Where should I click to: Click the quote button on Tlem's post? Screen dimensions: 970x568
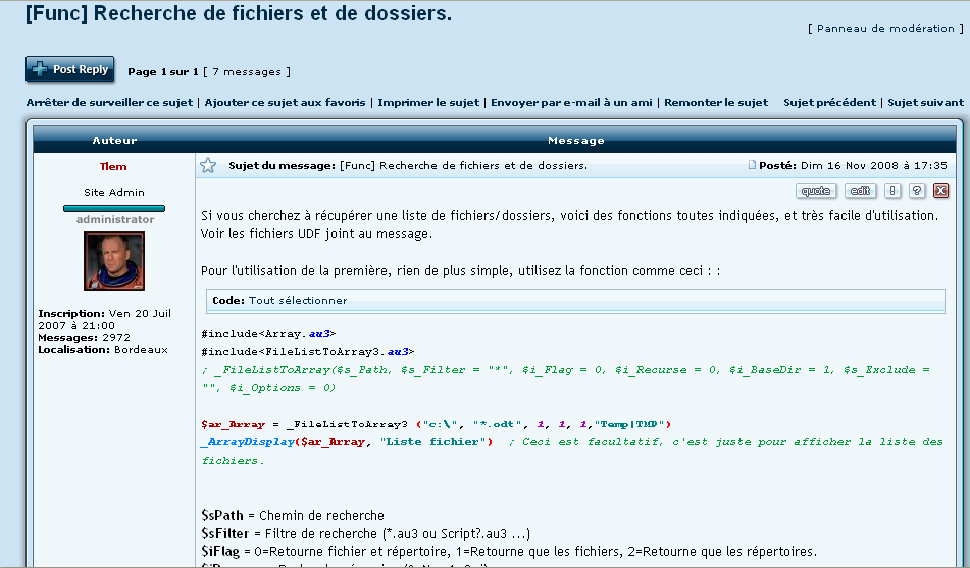point(816,191)
